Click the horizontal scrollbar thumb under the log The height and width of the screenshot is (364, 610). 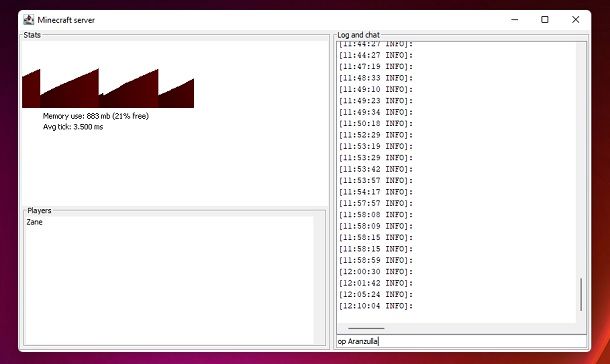tap(366, 328)
